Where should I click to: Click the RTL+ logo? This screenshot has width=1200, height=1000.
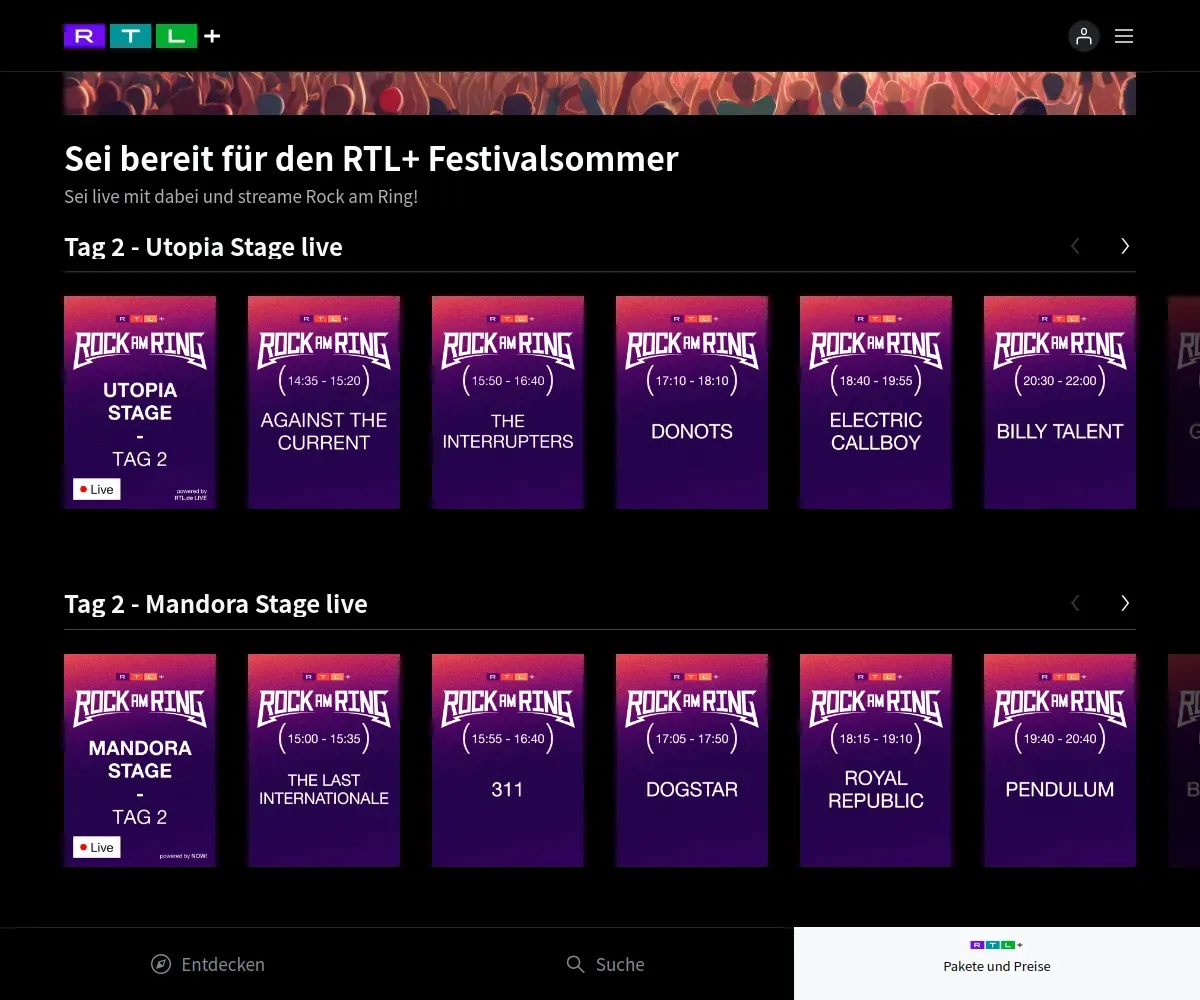coord(142,36)
